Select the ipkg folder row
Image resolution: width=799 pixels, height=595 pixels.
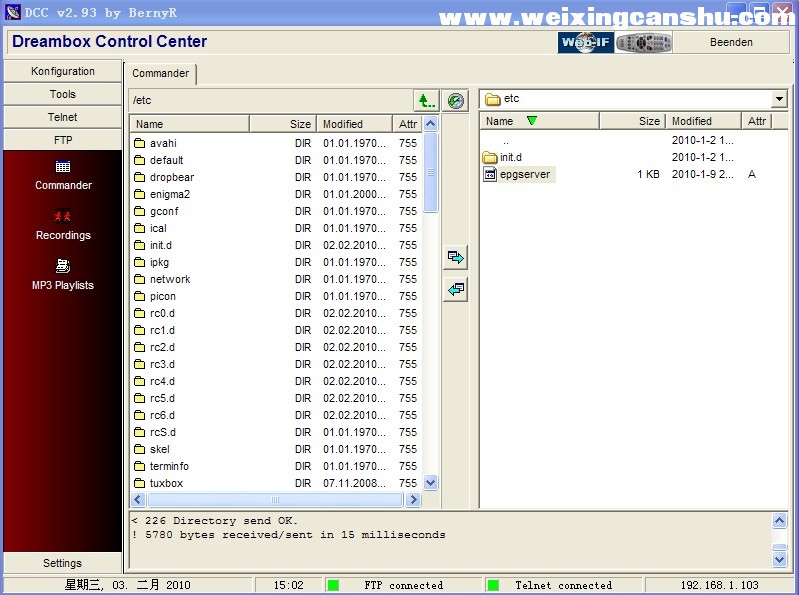tap(277, 262)
